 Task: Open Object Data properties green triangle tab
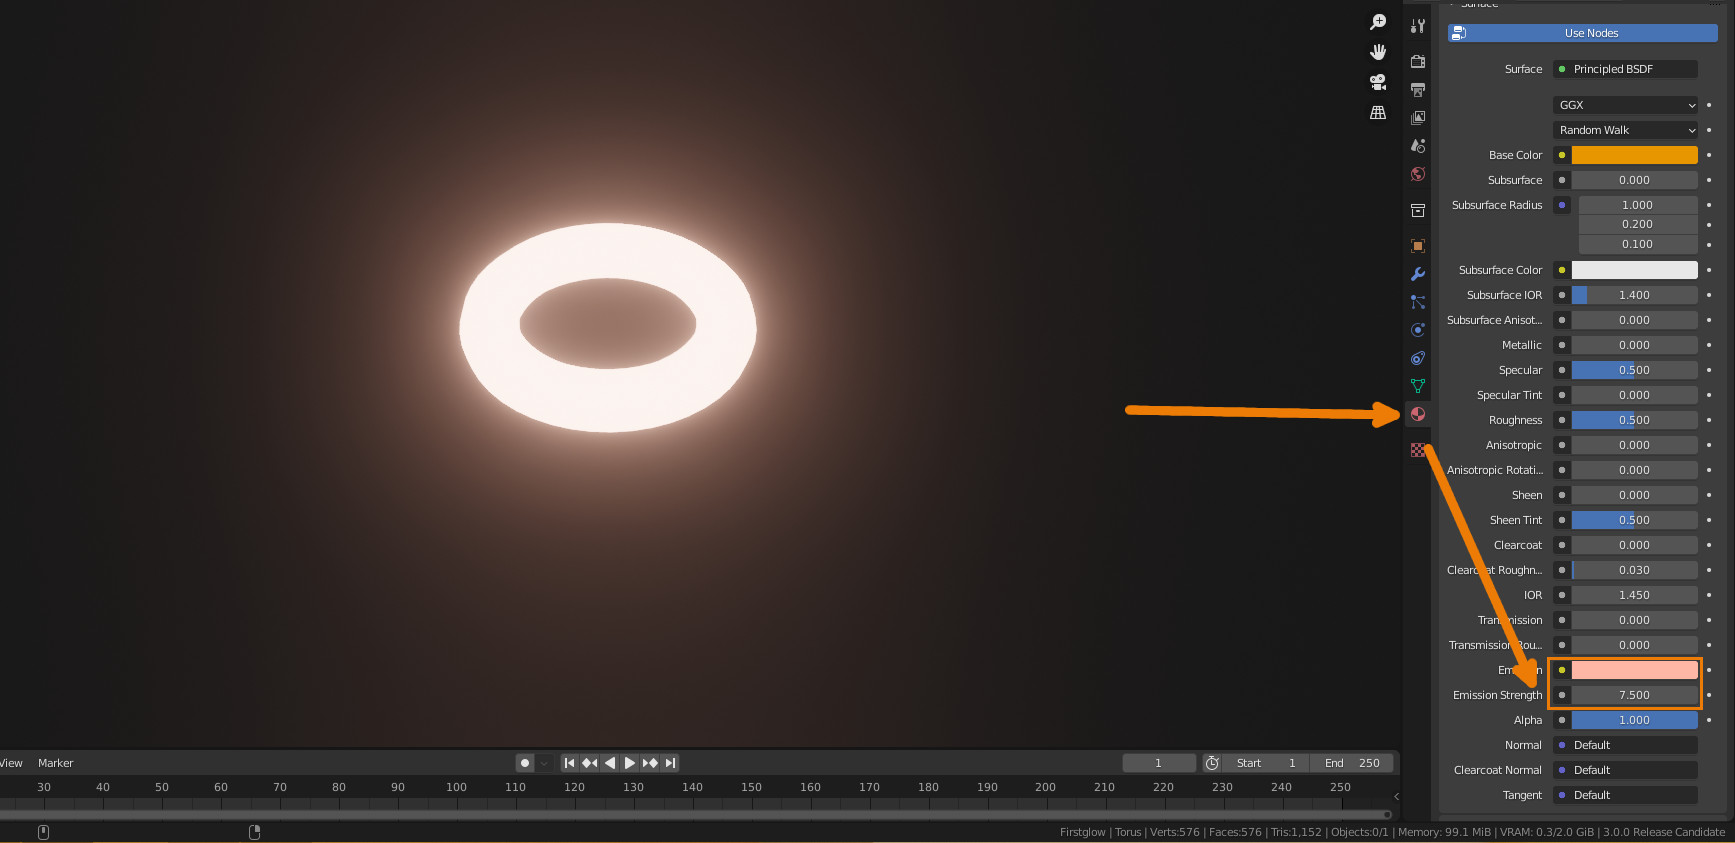point(1418,386)
